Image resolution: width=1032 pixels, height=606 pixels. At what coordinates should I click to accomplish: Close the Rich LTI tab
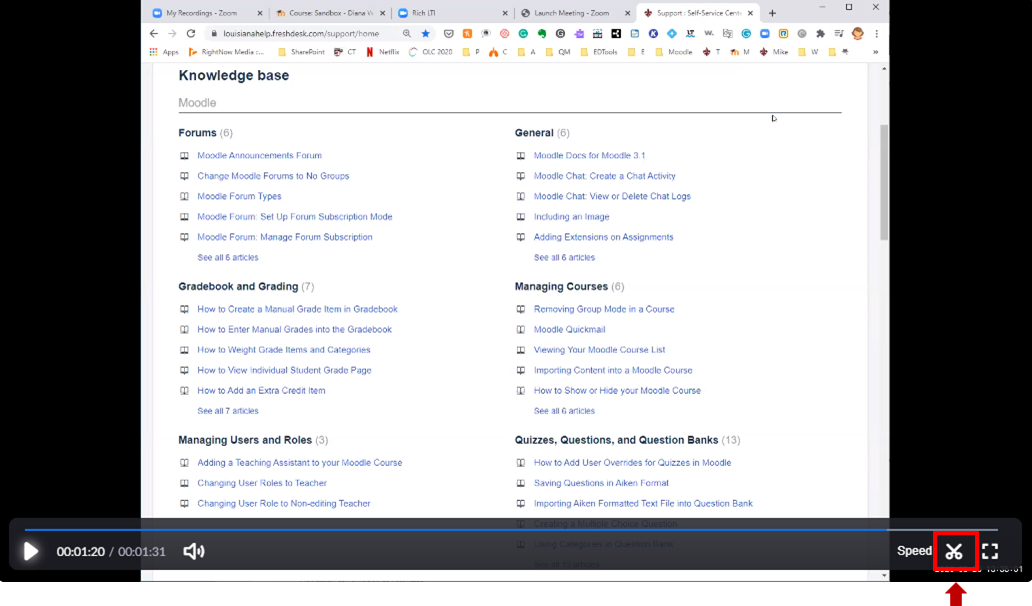point(505,13)
